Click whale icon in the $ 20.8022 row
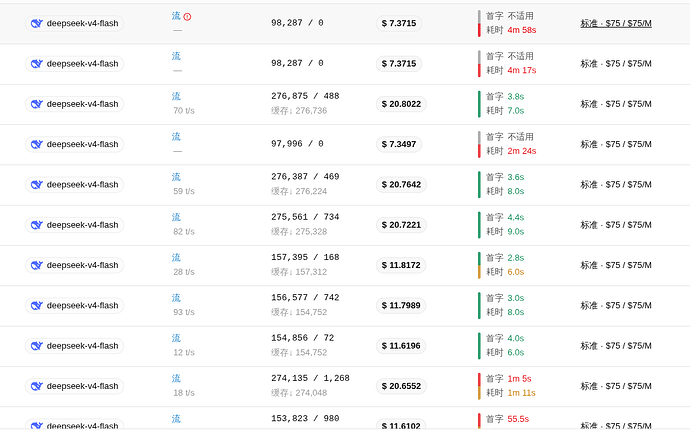Image resolution: width=690 pixels, height=439 pixels. (x=37, y=104)
